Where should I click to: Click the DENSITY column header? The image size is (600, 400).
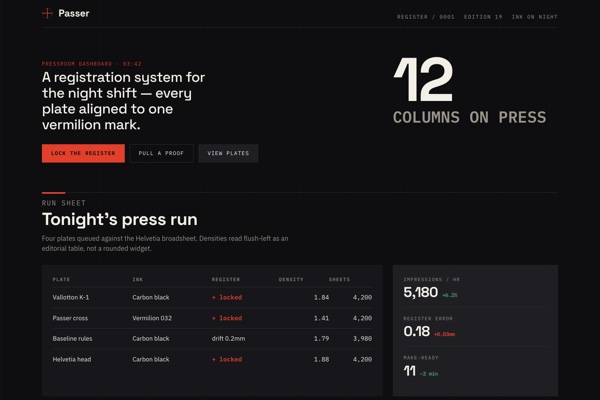click(x=291, y=279)
